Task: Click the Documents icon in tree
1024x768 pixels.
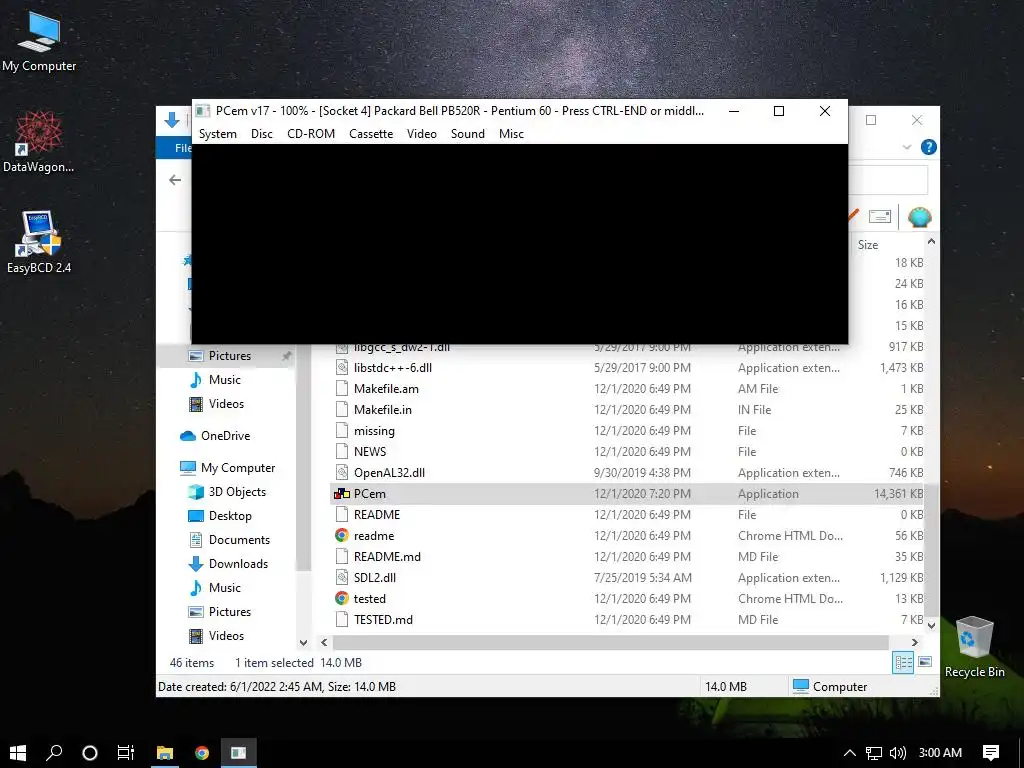Action: click(195, 540)
